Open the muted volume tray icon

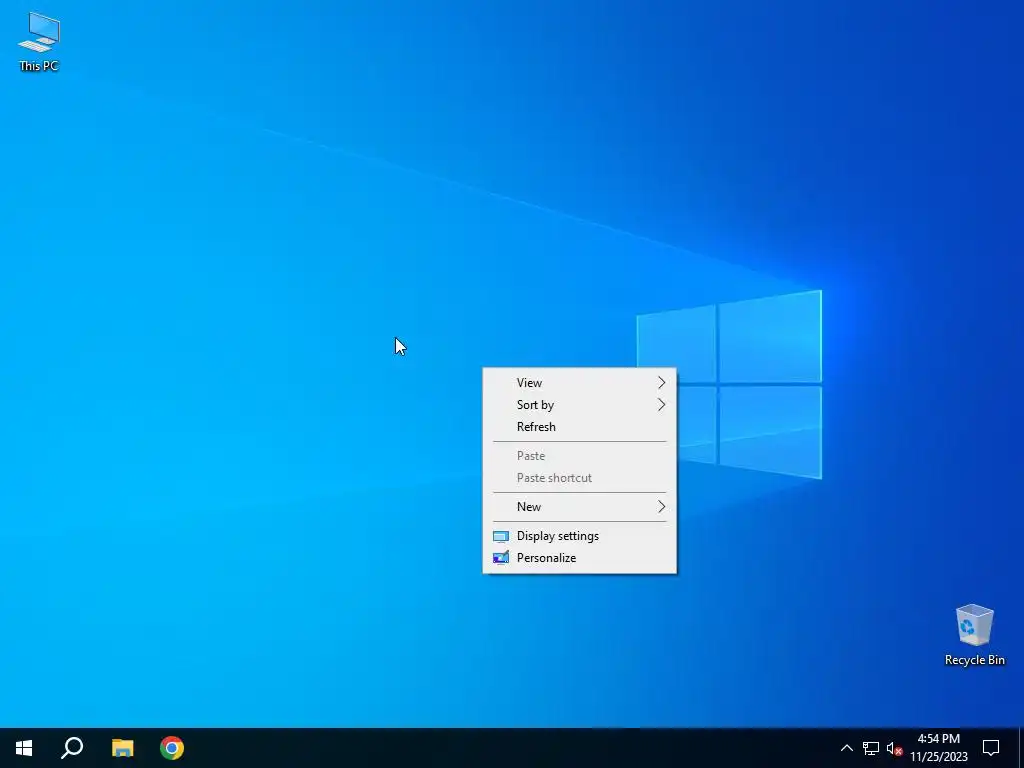[x=894, y=748]
